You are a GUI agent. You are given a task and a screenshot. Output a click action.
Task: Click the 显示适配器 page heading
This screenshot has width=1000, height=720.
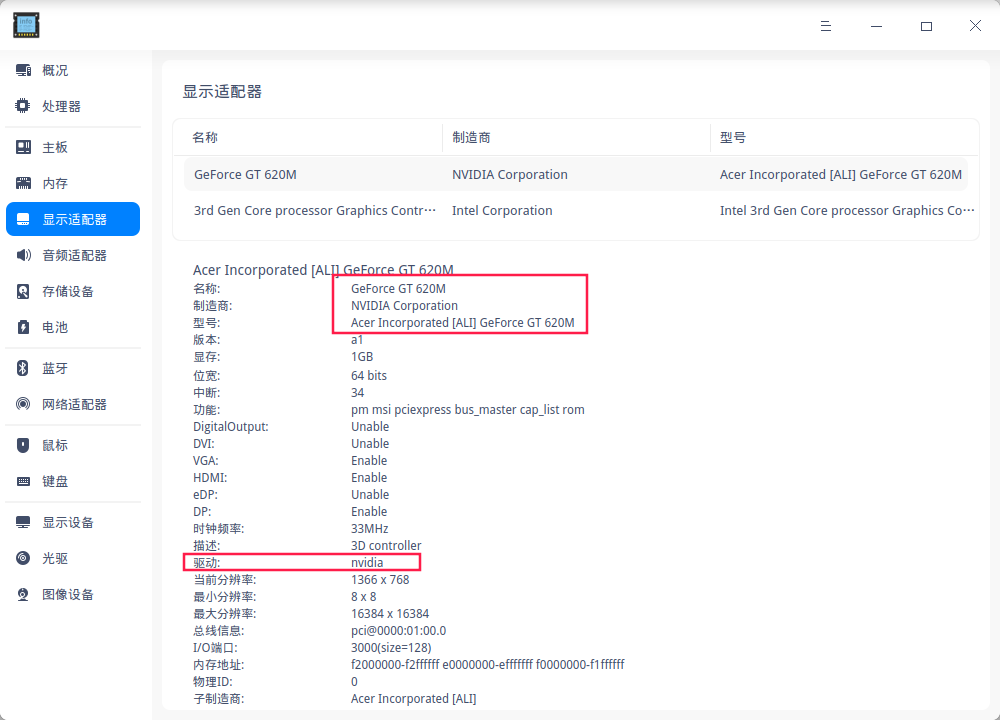[x=222, y=92]
